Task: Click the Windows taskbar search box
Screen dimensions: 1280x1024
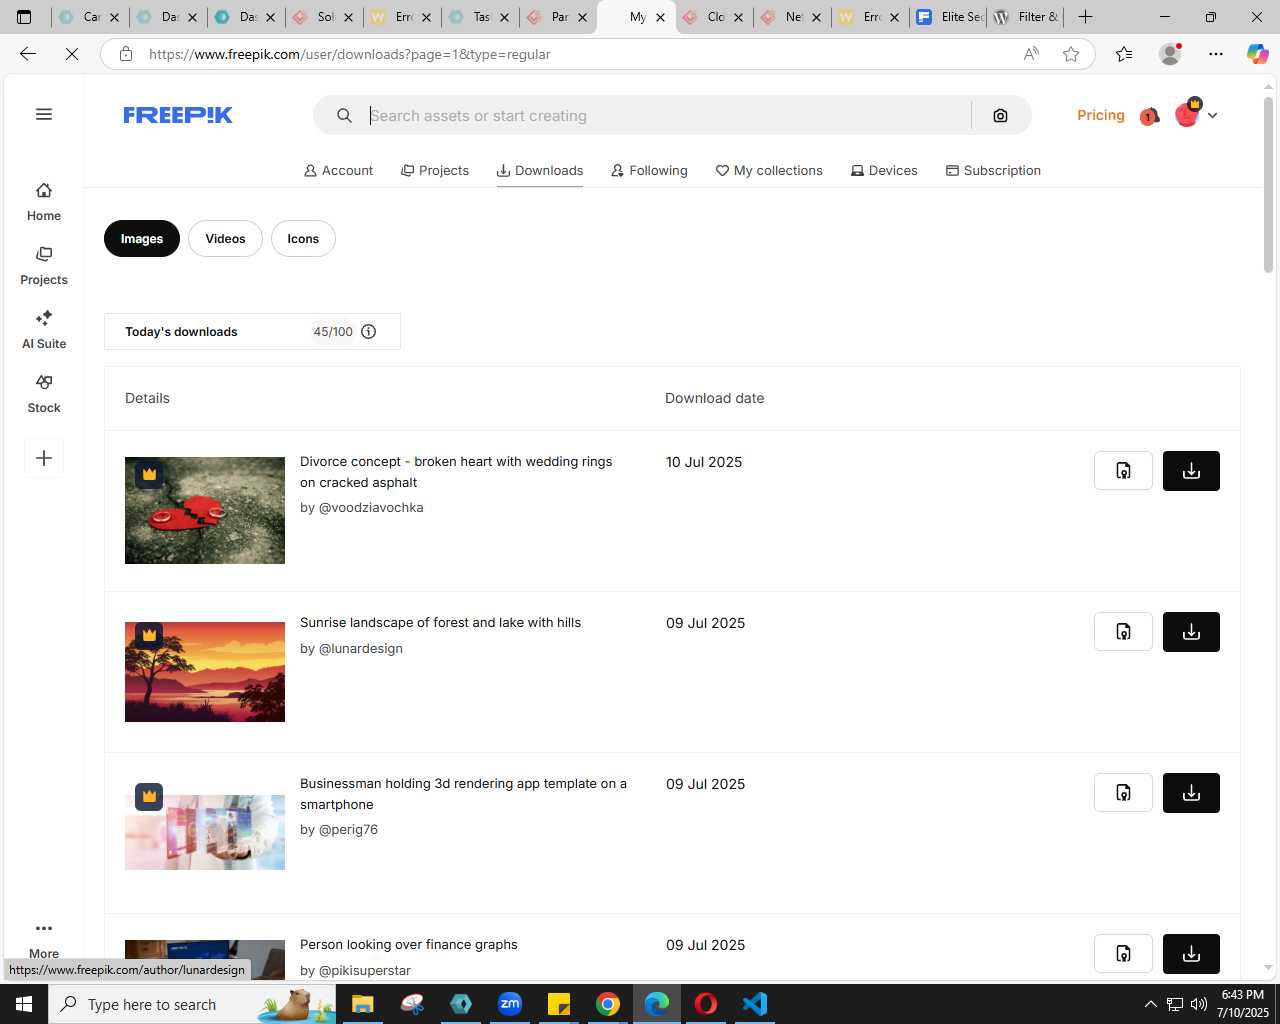Action: tap(192, 1004)
